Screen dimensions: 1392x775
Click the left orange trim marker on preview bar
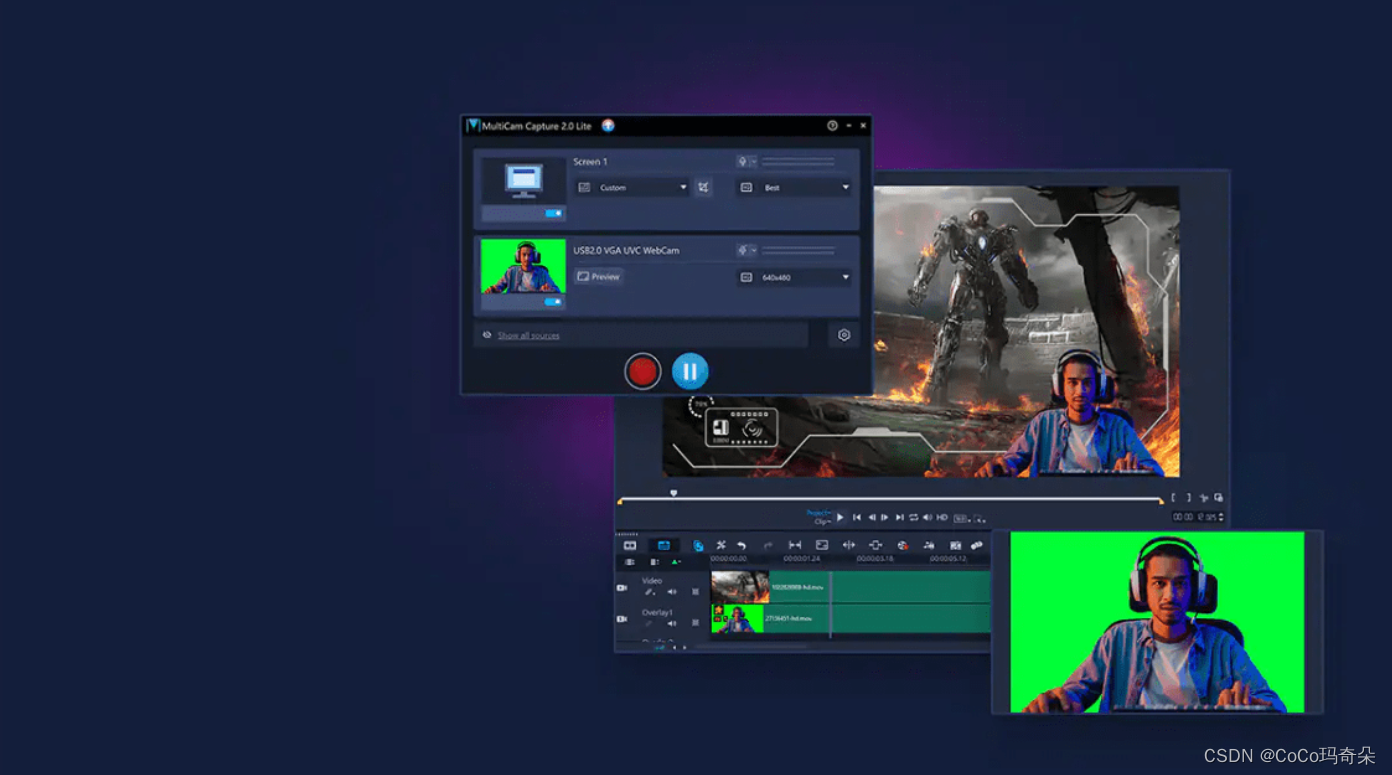coord(620,501)
